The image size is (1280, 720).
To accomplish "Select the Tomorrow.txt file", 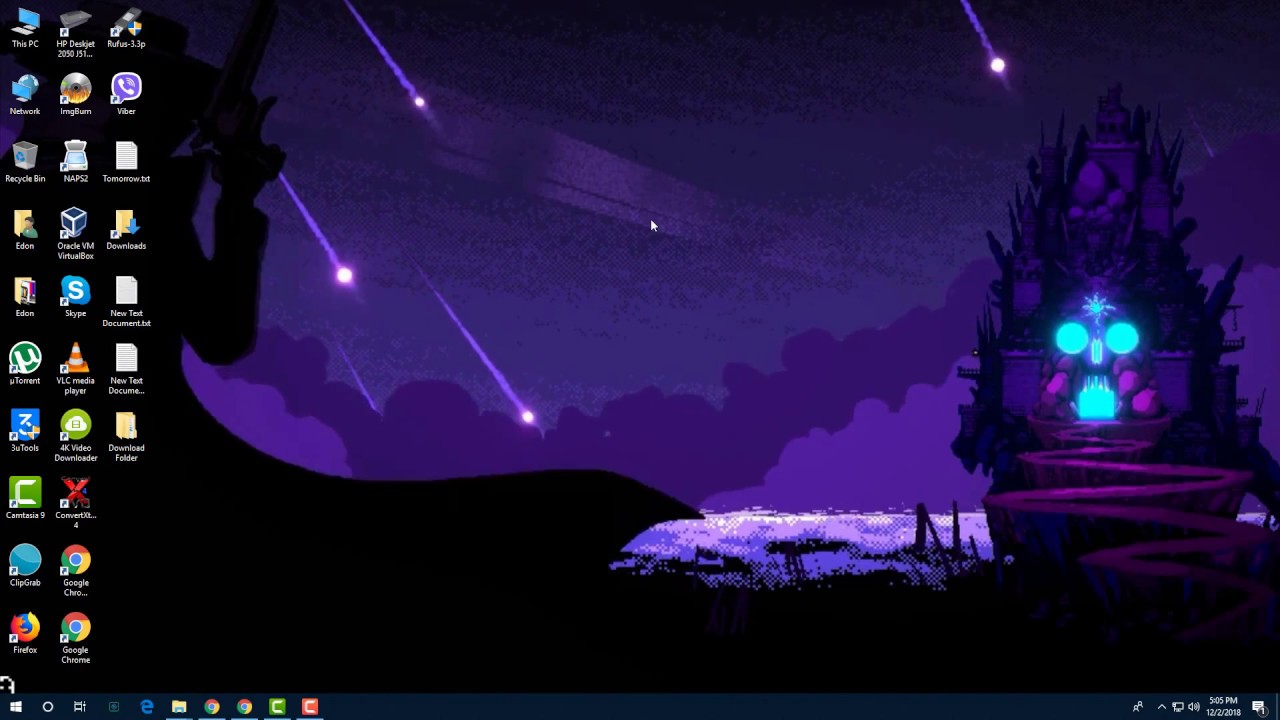I will pyautogui.click(x=126, y=162).
